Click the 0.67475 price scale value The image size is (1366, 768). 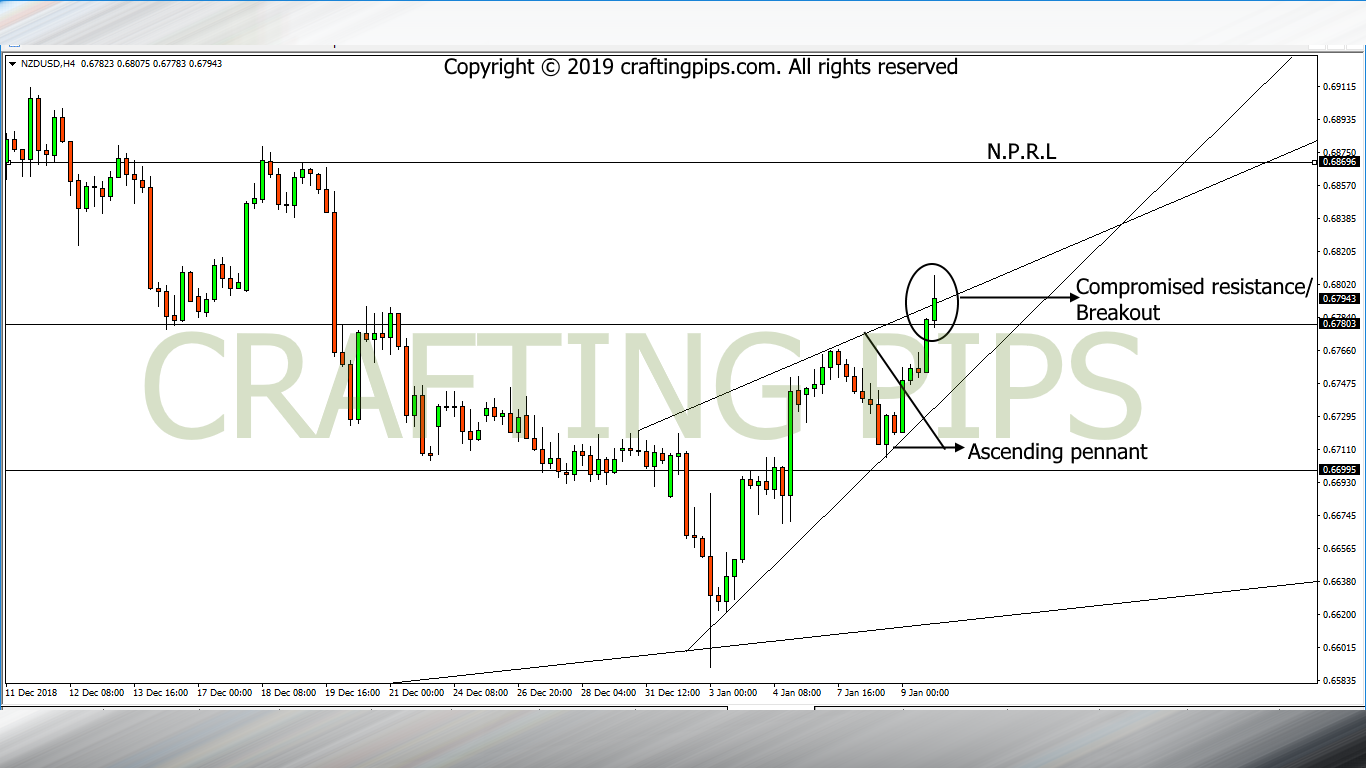(1338, 383)
